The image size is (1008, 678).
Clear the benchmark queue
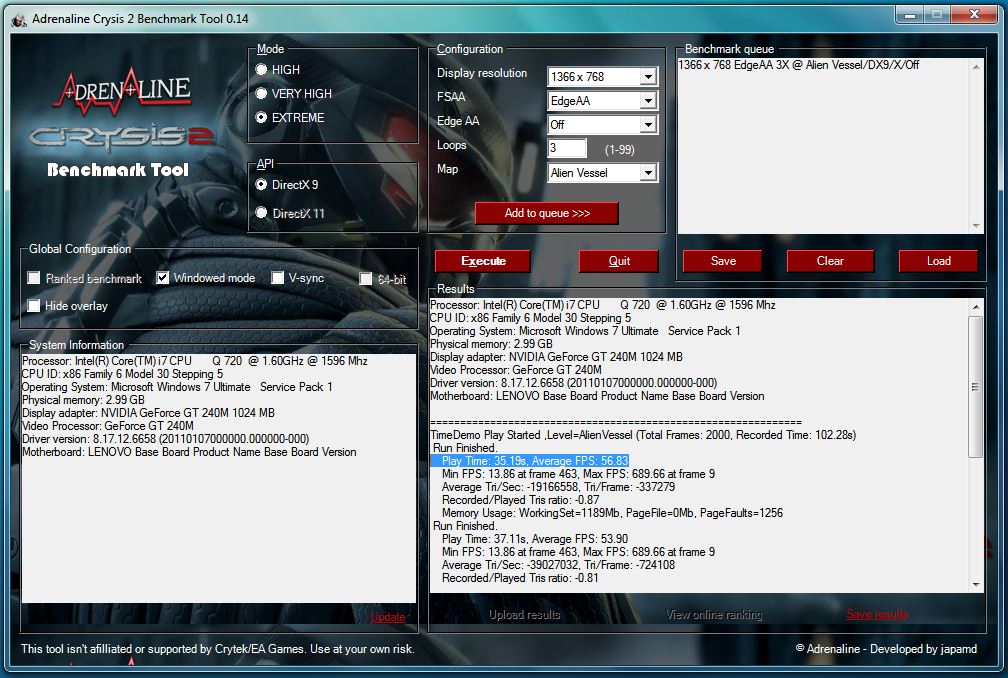(x=830, y=261)
